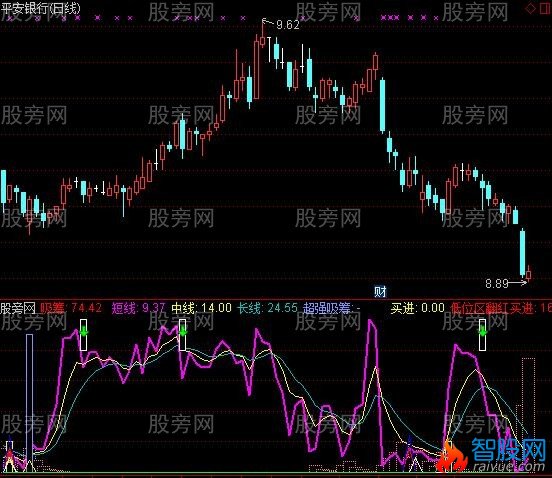This screenshot has height=478, width=552.
Task: Click the chart title 平安银行(日线)
Action: pyautogui.click(x=40, y=8)
